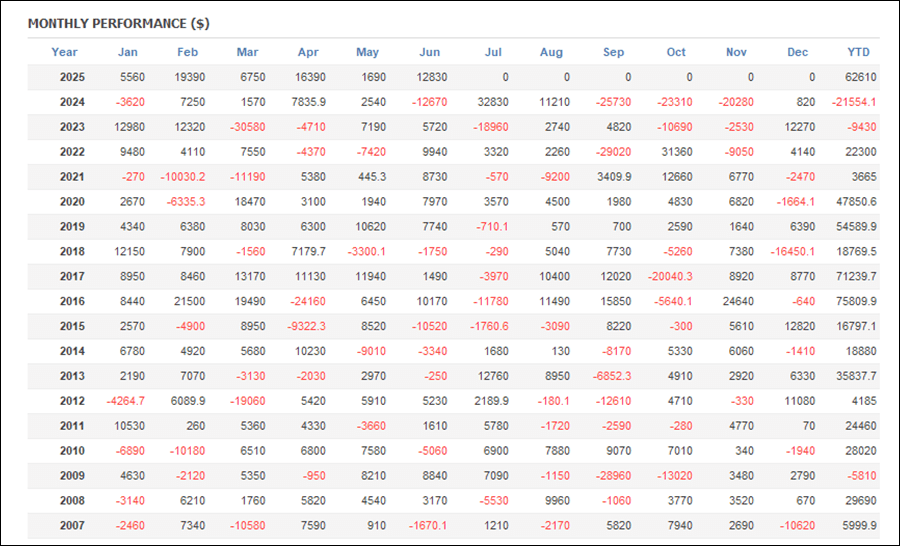Click the Monthly Performance ($) heading
This screenshot has height=546, width=900.
[119, 24]
